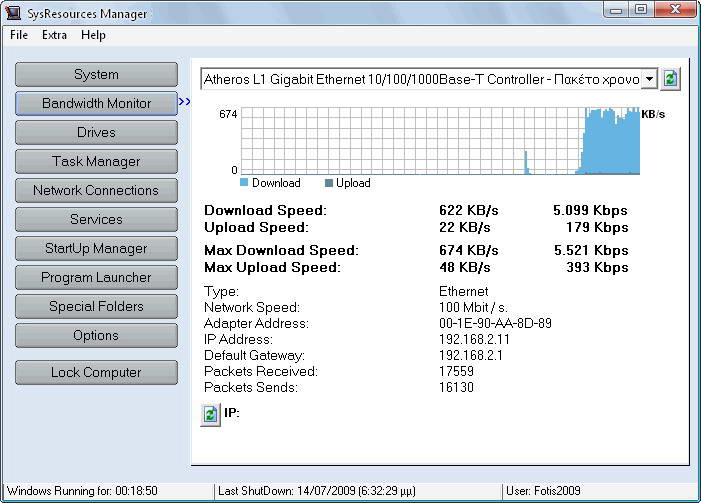Open the Help menu
The image size is (701, 503).
coord(93,35)
